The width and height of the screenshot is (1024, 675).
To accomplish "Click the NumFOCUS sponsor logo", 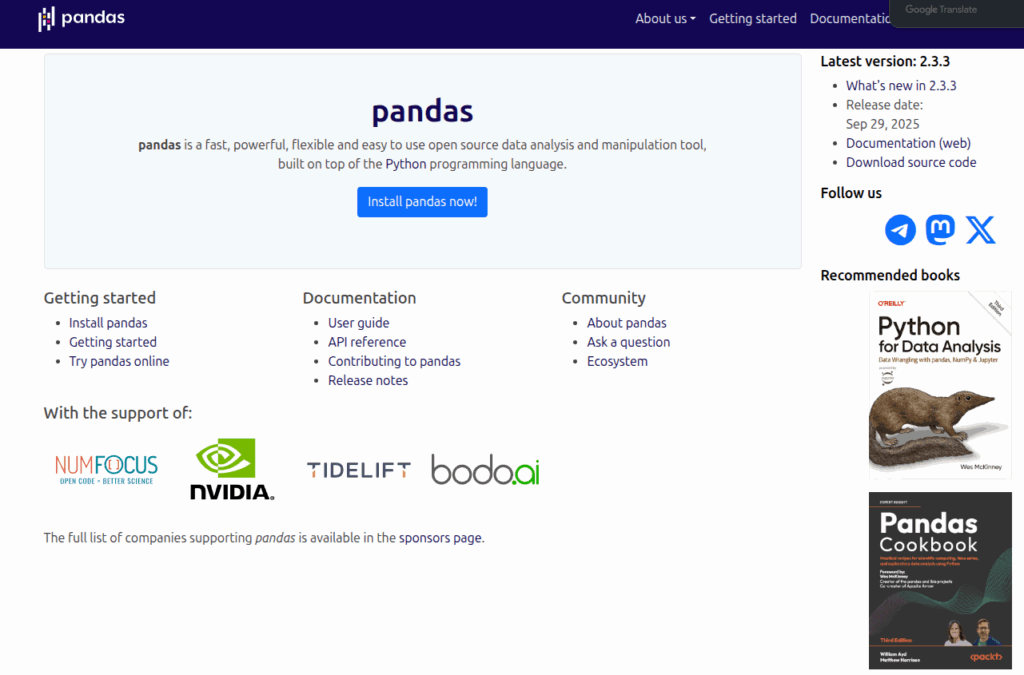I will 106,469.
